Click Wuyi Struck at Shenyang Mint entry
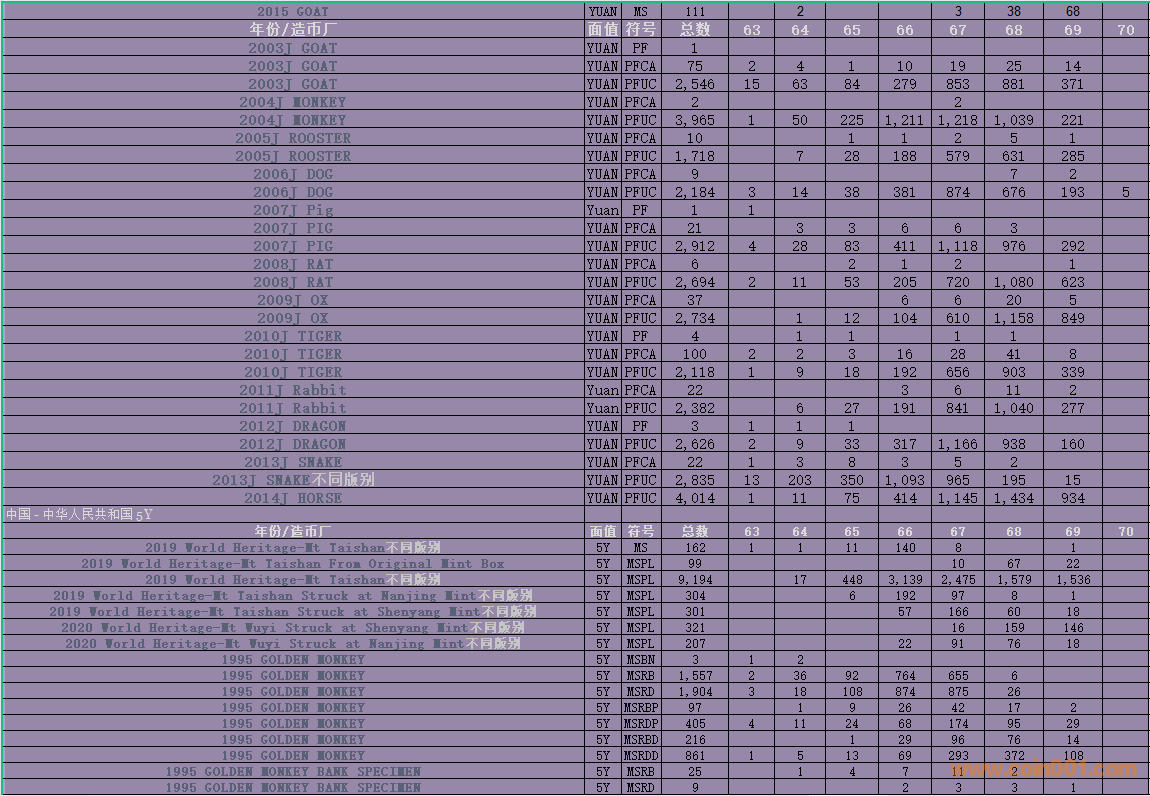The width and height of the screenshot is (1150, 796). coord(292,628)
